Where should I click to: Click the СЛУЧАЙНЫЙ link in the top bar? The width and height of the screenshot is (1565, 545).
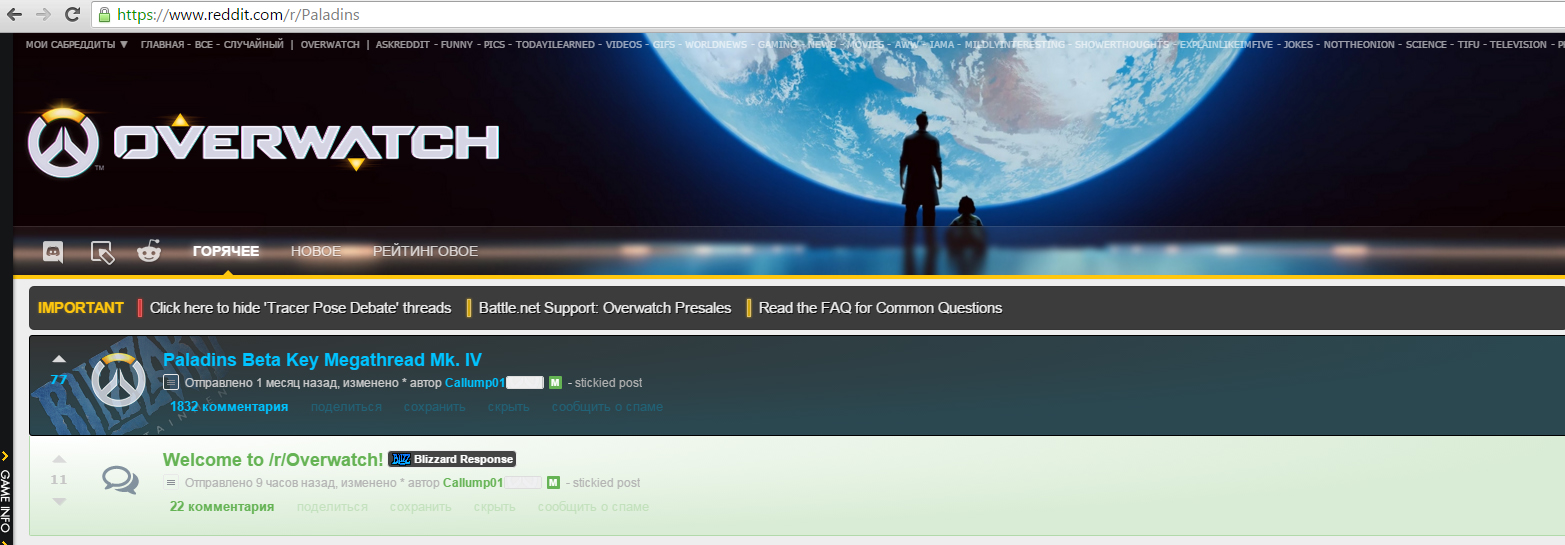[x=255, y=44]
